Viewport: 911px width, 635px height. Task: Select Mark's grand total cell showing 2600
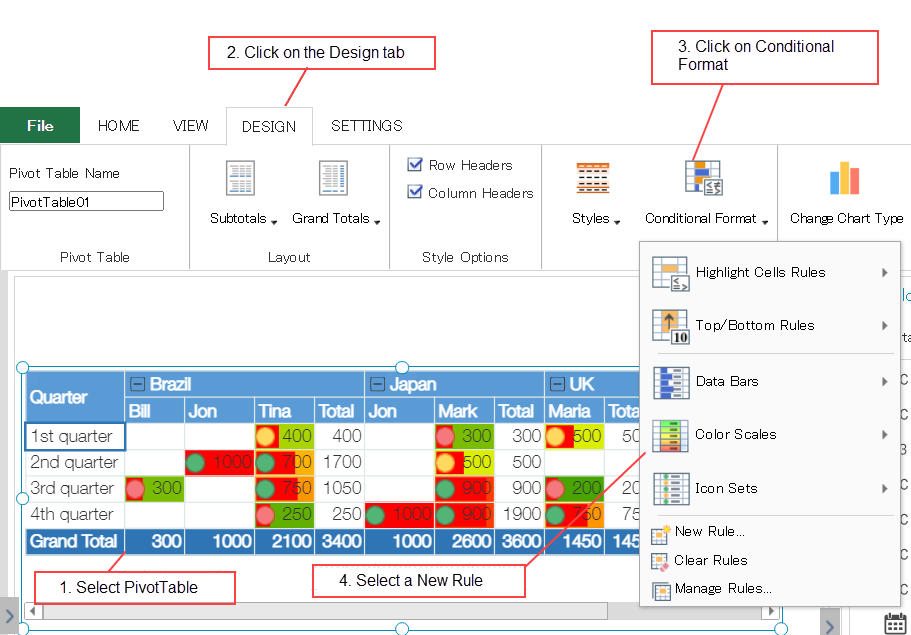[464, 541]
